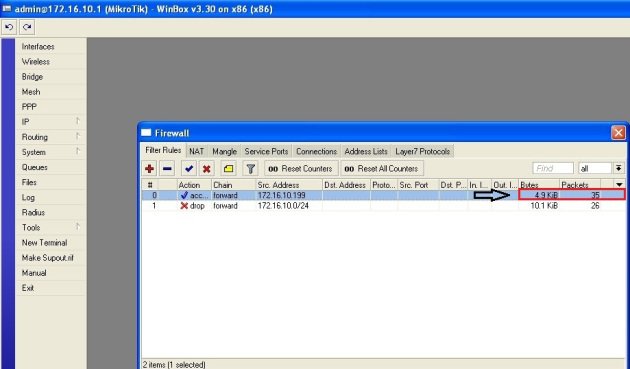The width and height of the screenshot is (630, 369).
Task: Open the Address Lists tab
Action: [366, 152]
